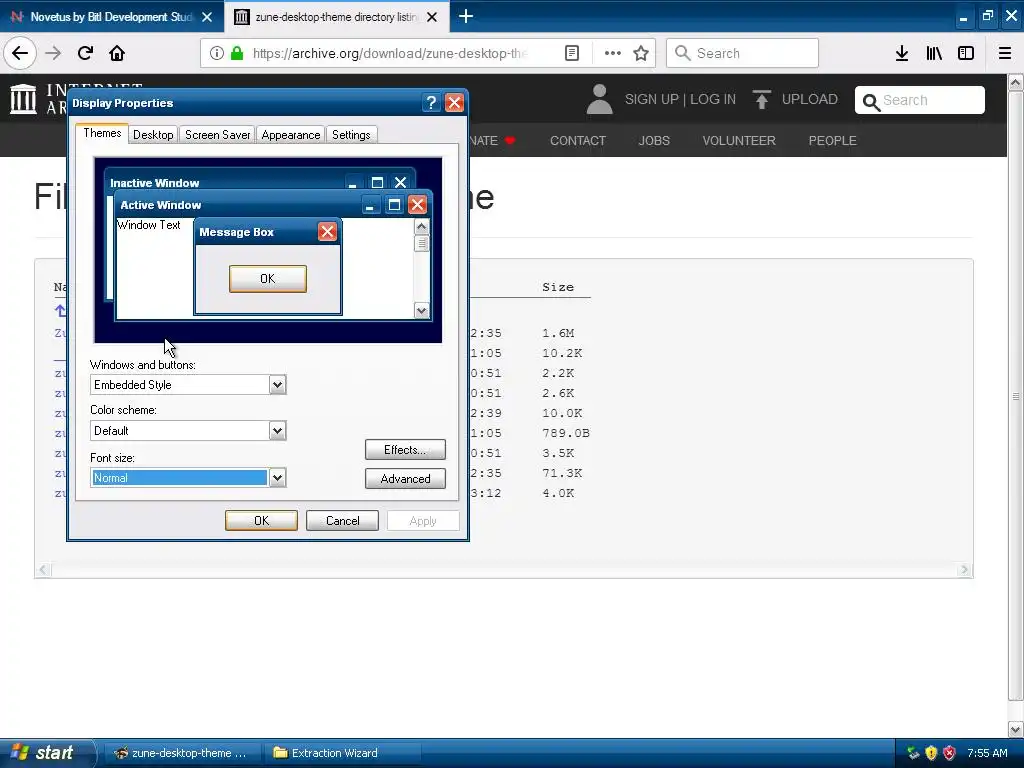Click the 71.3K size value
Image resolution: width=1024 pixels, height=768 pixels.
tap(562, 473)
